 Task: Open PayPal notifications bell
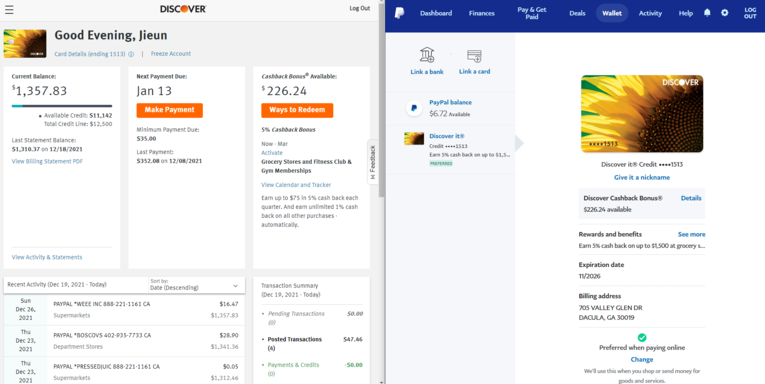(x=707, y=13)
